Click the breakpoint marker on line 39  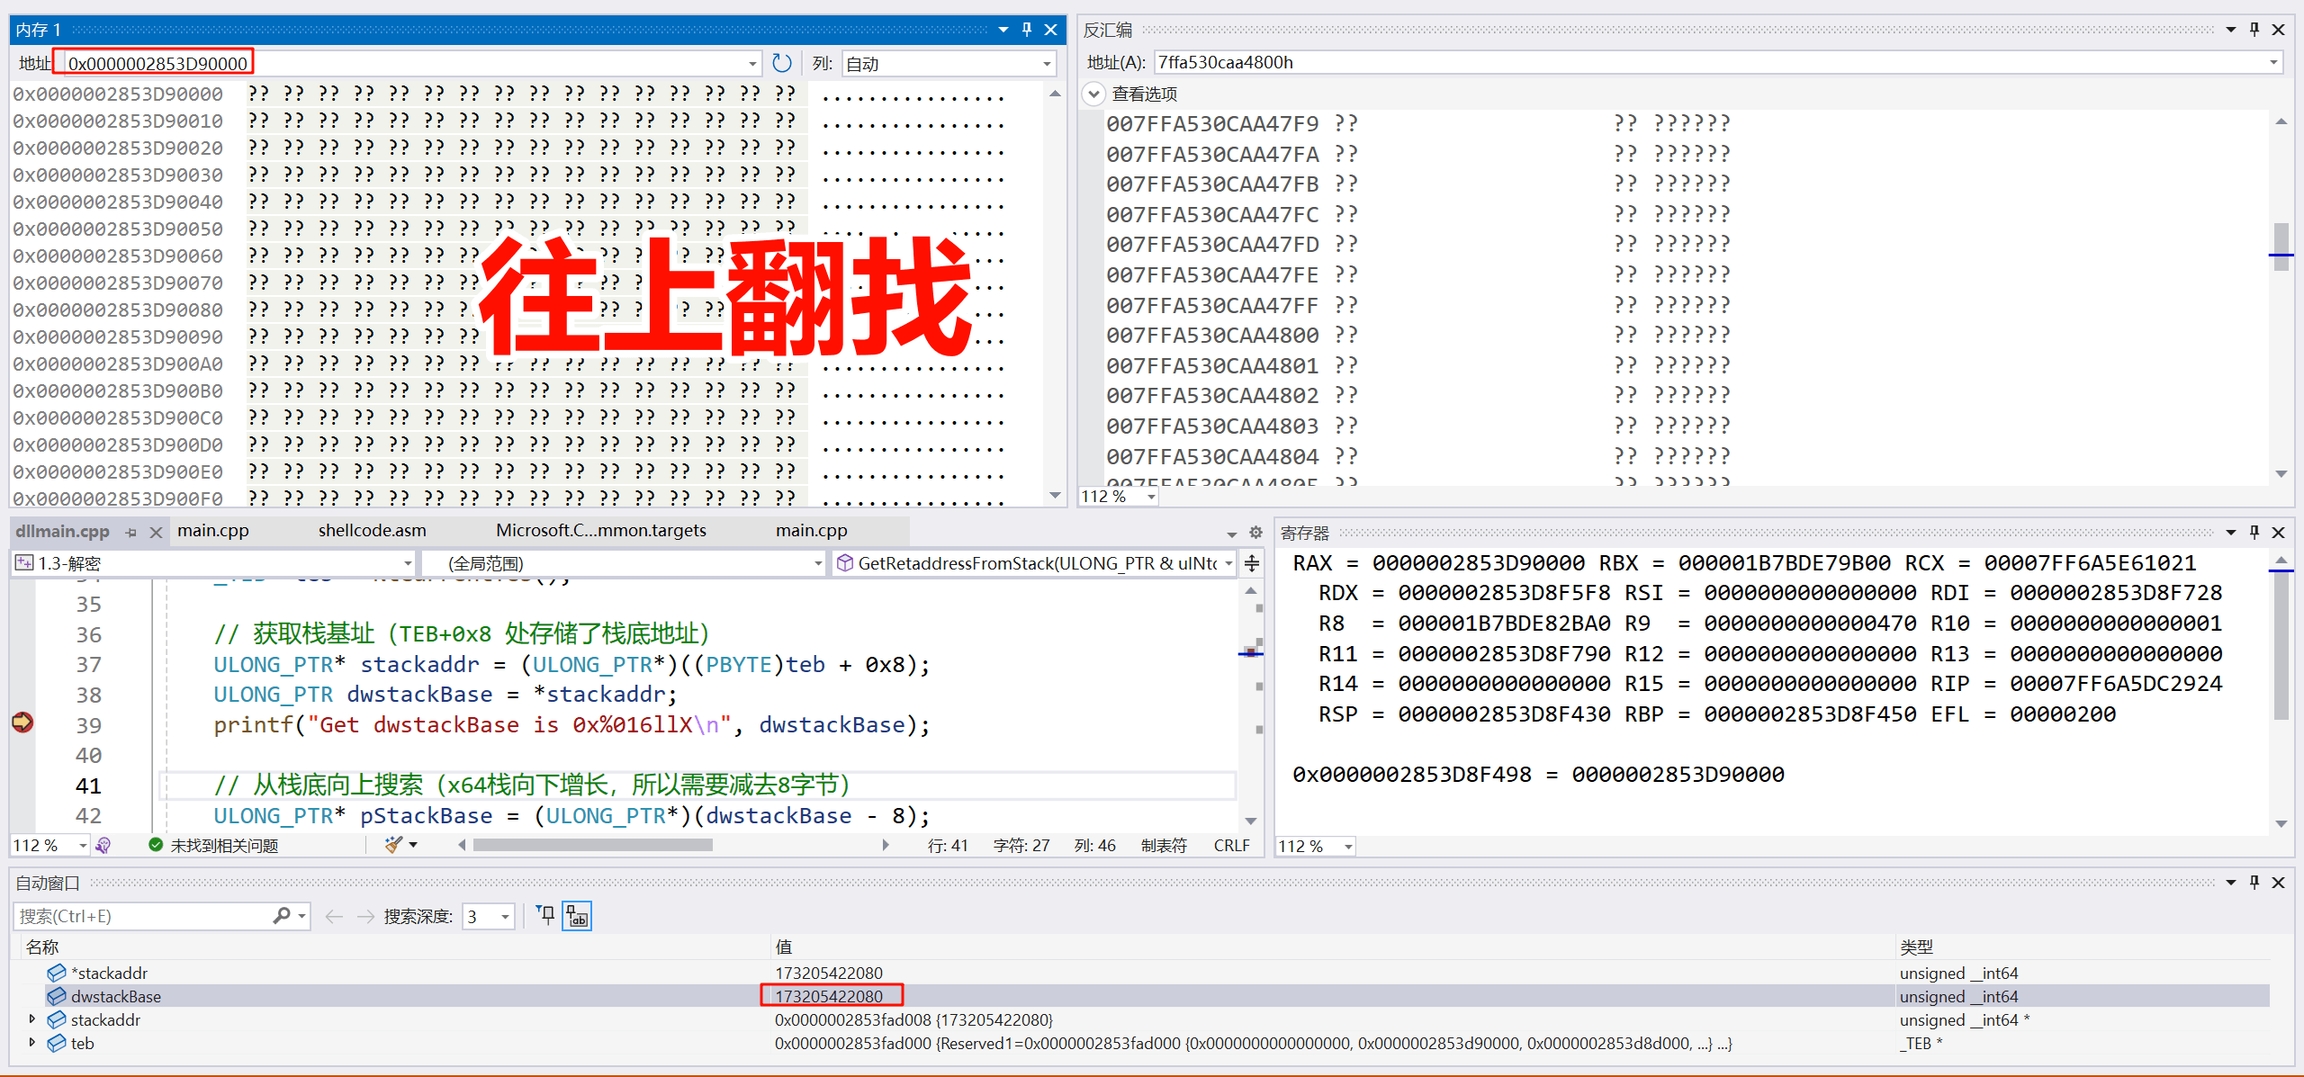click(x=22, y=722)
